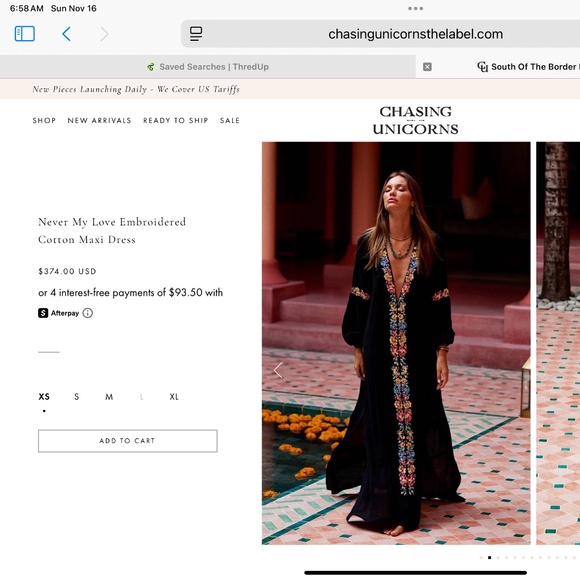Add the dress to cart
Image resolution: width=580 pixels, height=580 pixels.
[128, 441]
